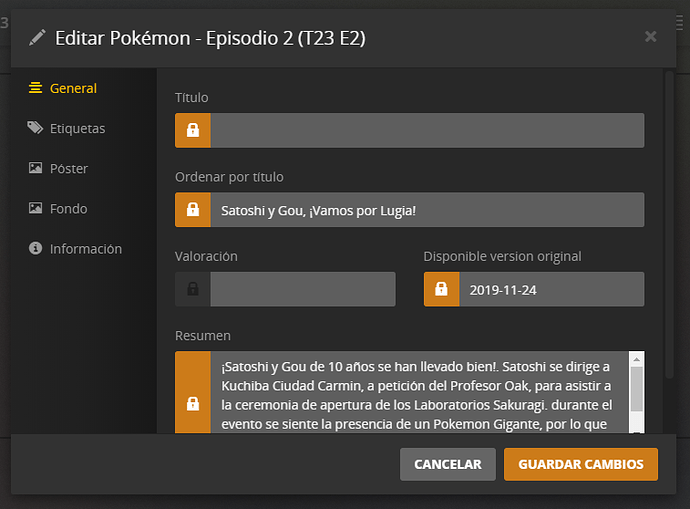
Task: Toggle the lock on the Título field
Action: [193, 130]
